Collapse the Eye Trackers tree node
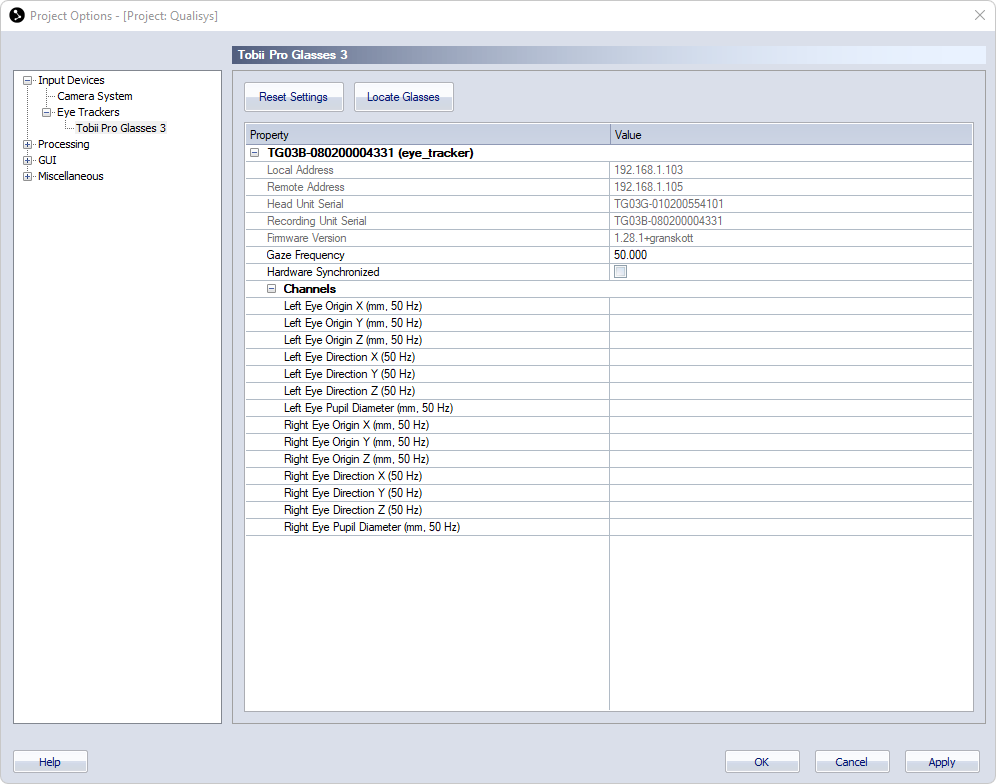The height and width of the screenshot is (784, 996). click(x=46, y=113)
